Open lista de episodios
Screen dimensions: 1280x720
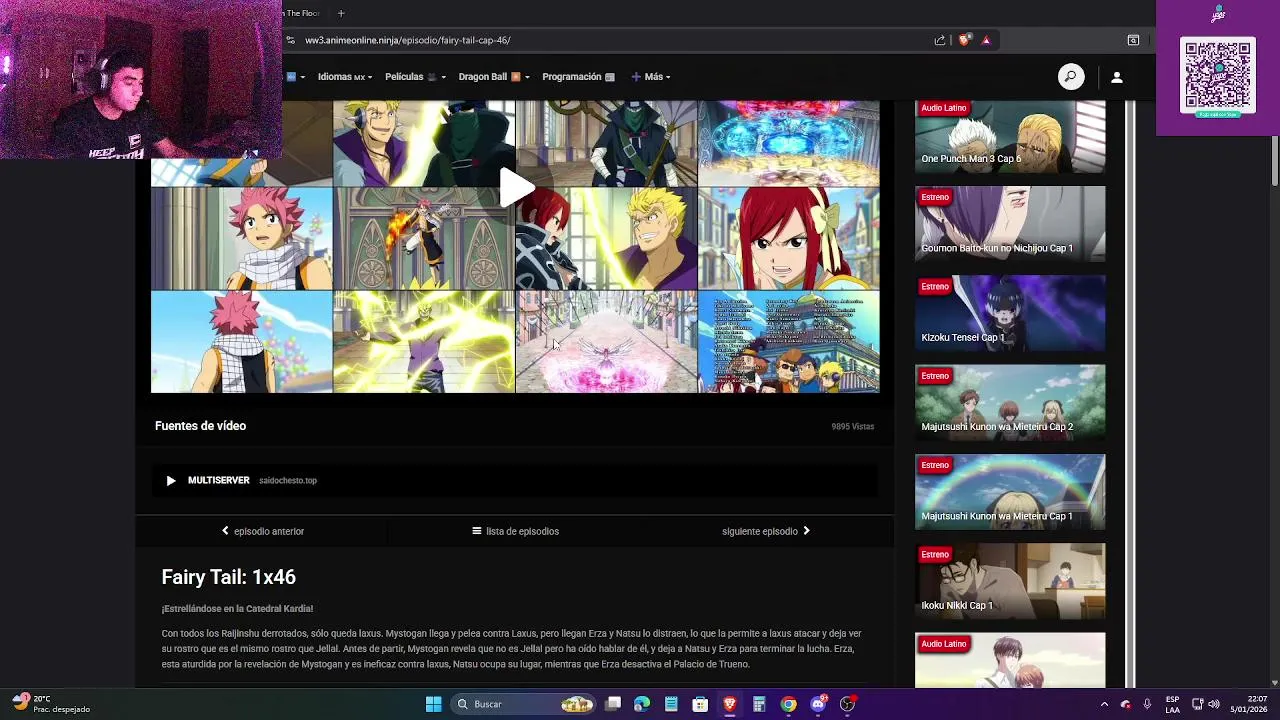click(515, 531)
